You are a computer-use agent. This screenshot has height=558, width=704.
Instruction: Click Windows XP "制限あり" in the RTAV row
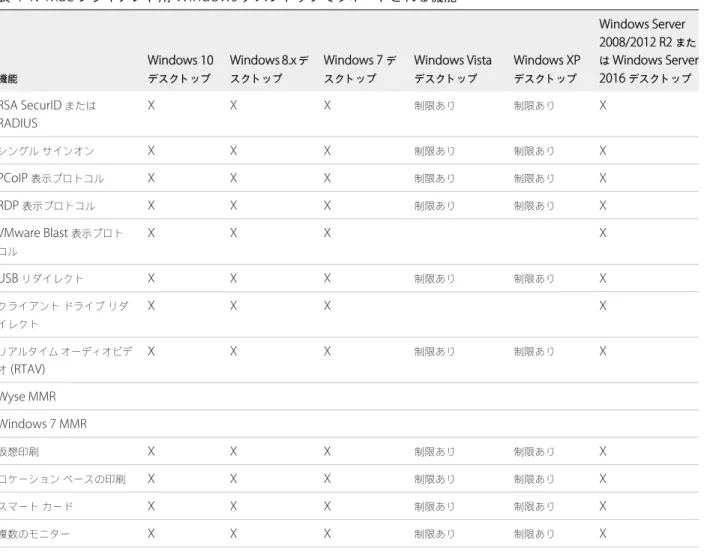[x=534, y=351]
